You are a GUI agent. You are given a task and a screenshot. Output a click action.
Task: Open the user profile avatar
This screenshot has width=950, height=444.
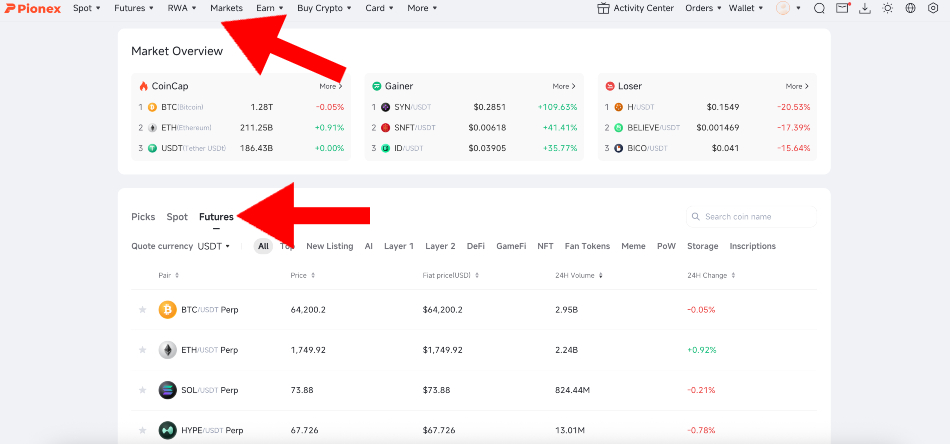tap(783, 8)
